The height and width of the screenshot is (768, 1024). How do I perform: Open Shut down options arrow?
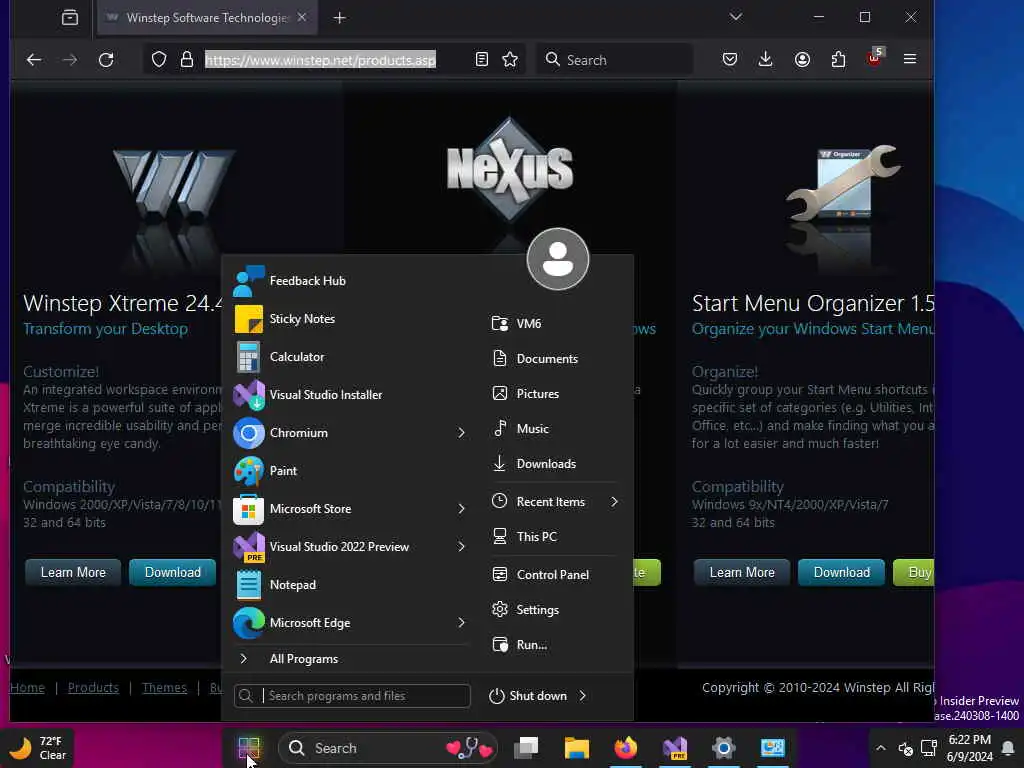point(583,696)
